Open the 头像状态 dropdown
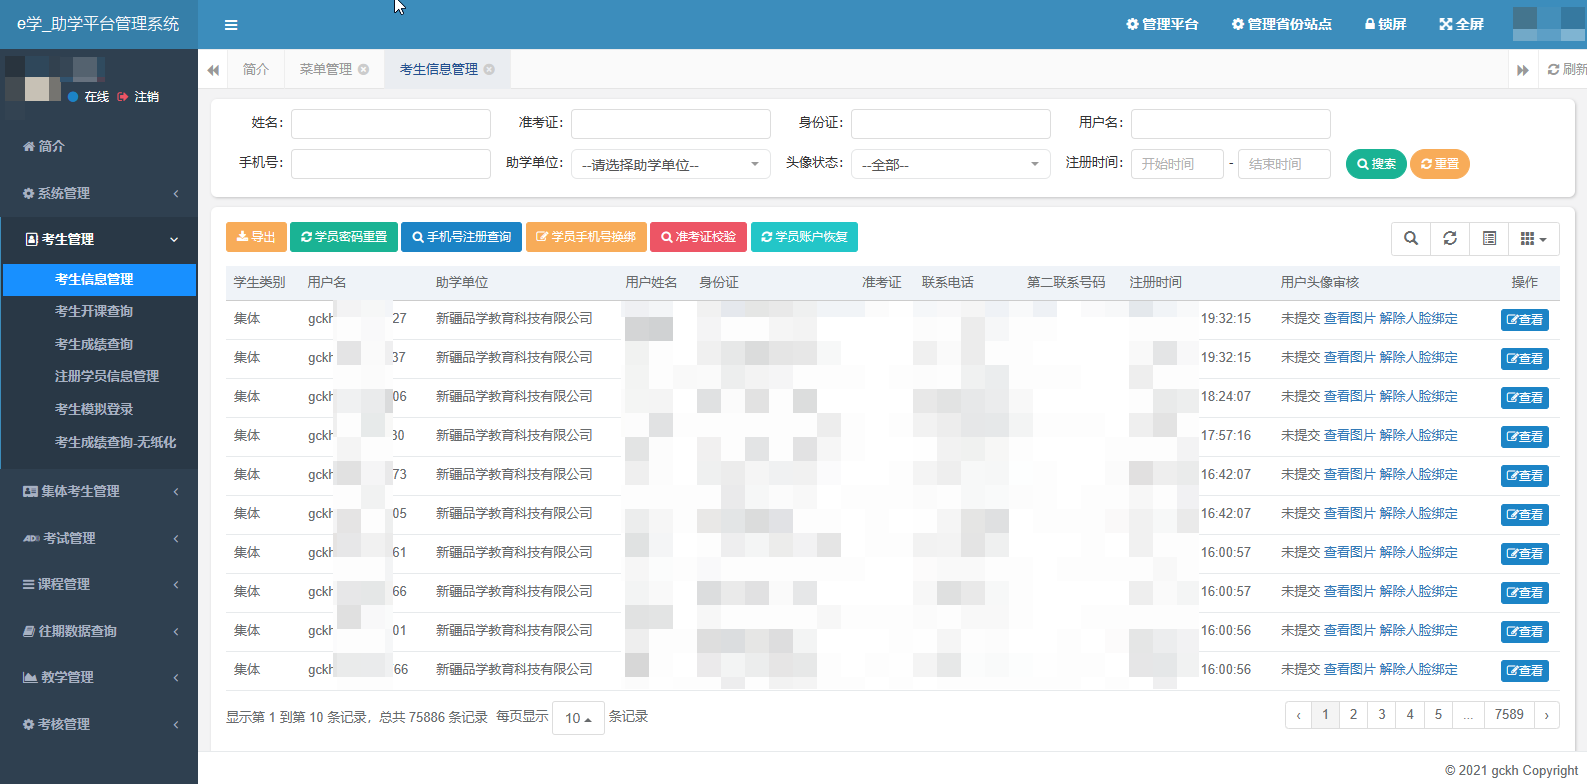 point(950,164)
